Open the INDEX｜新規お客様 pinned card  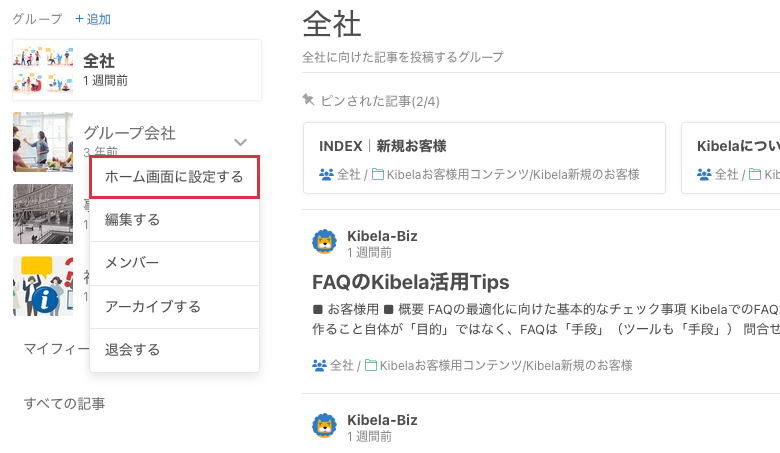(x=484, y=158)
